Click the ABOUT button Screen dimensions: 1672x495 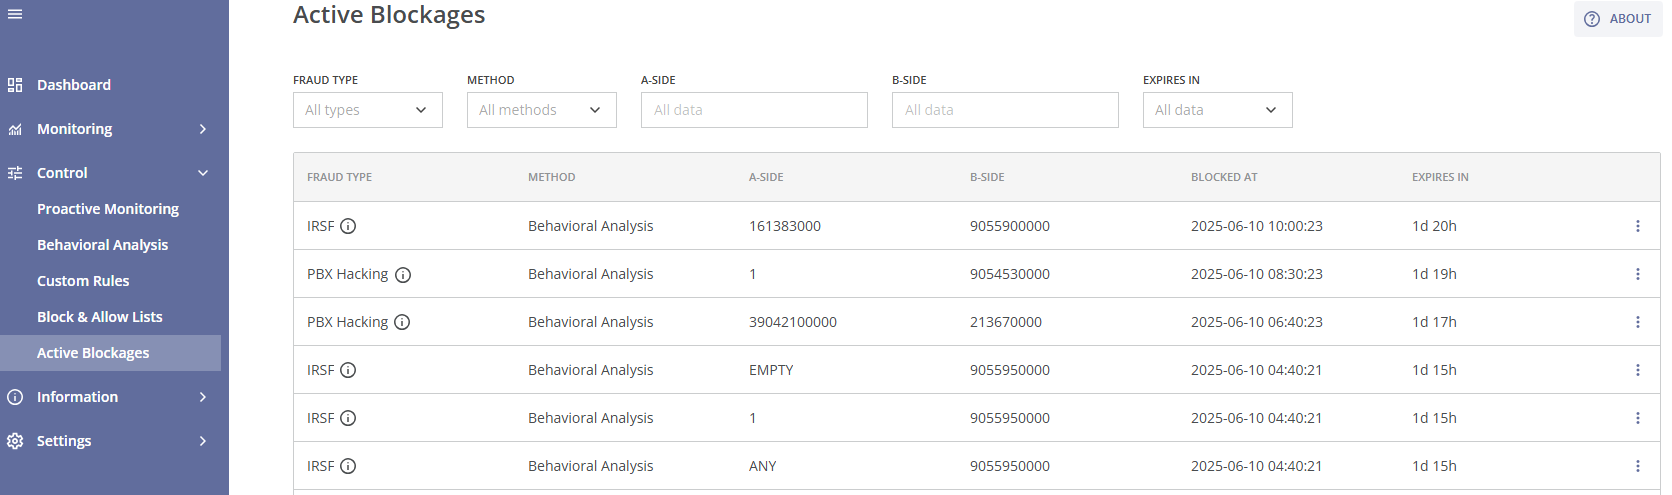[1618, 19]
